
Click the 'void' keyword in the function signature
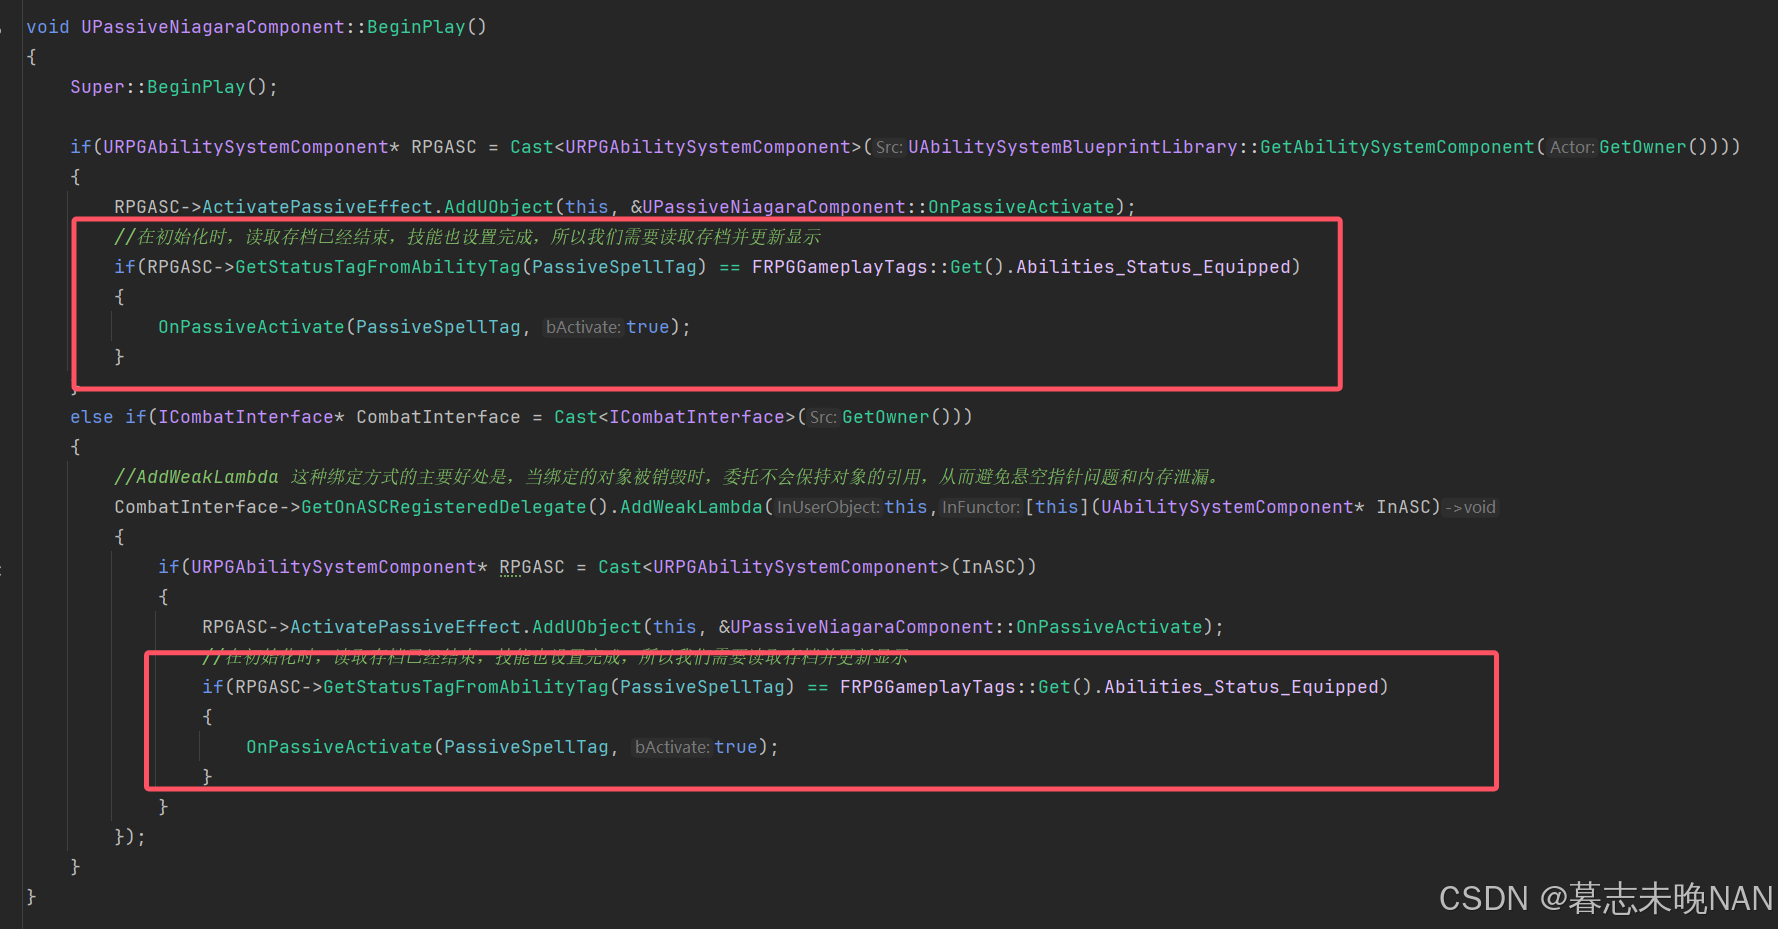tap(47, 27)
